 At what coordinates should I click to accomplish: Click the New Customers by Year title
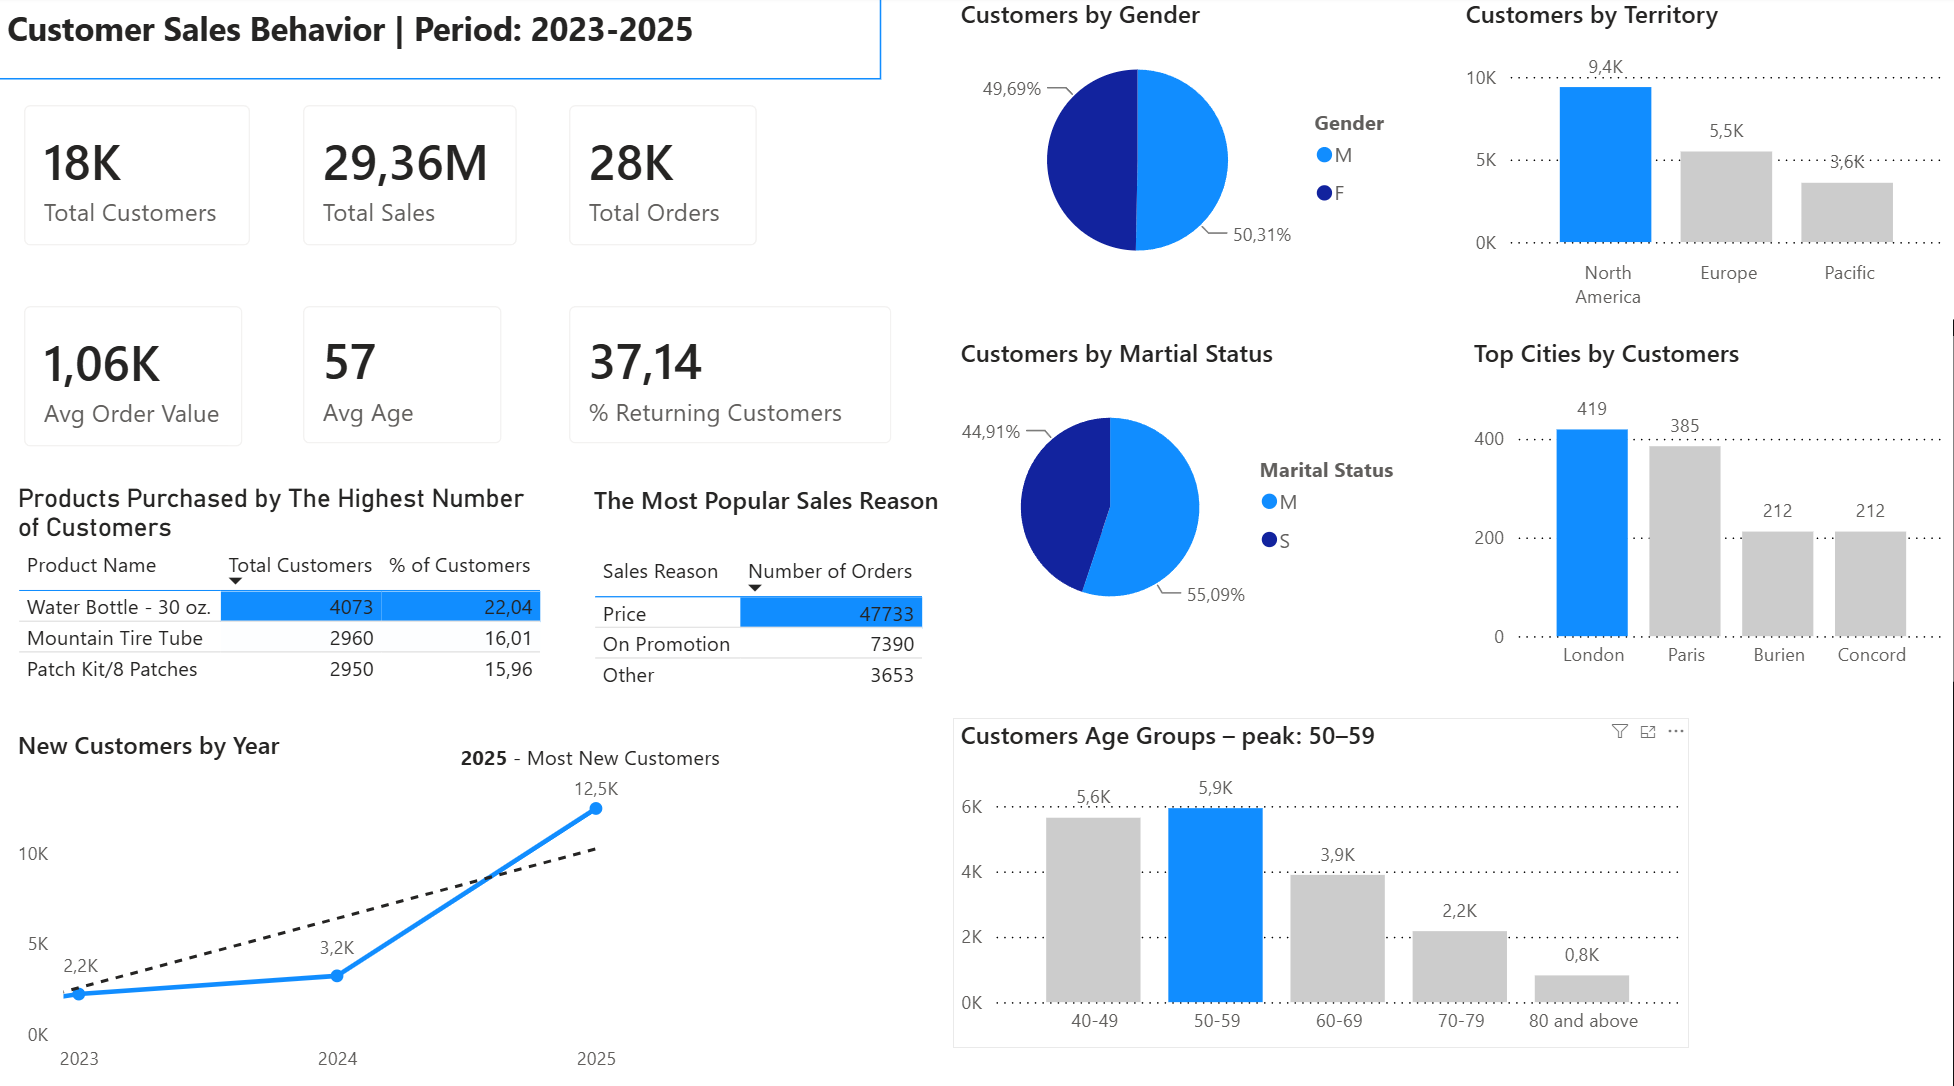point(148,746)
